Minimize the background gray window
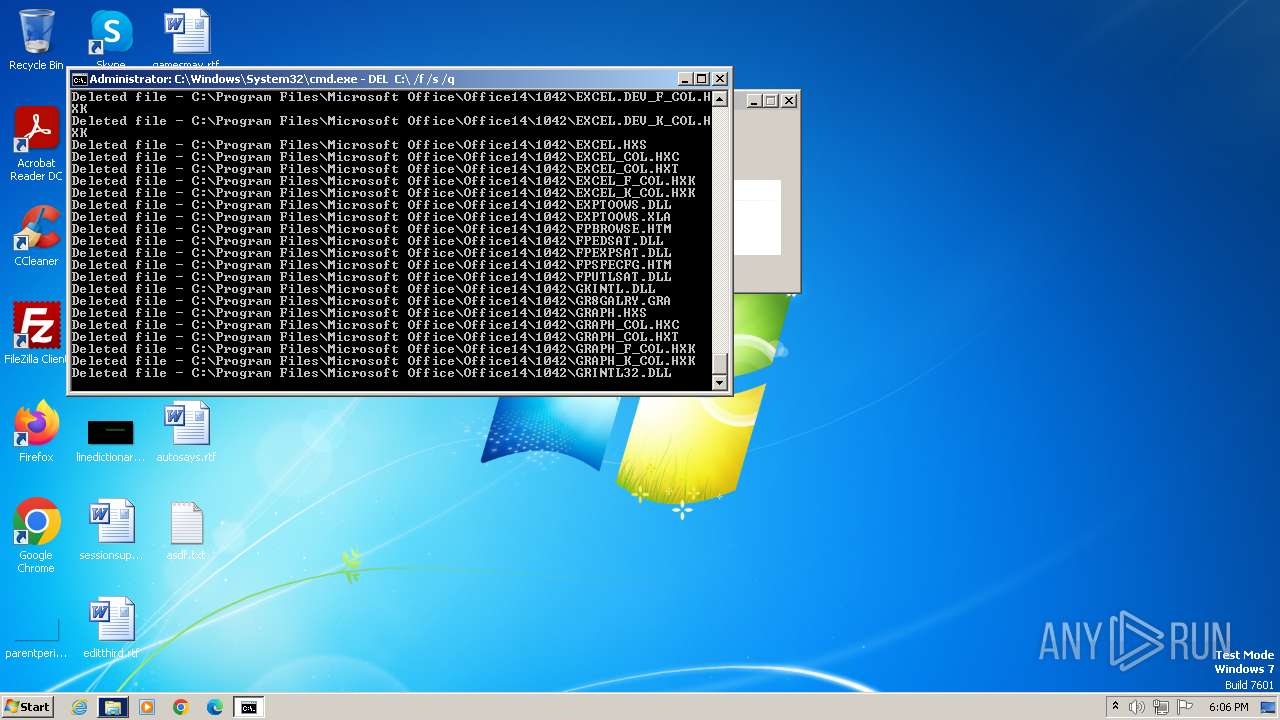The height and width of the screenshot is (720, 1280). coord(755,100)
